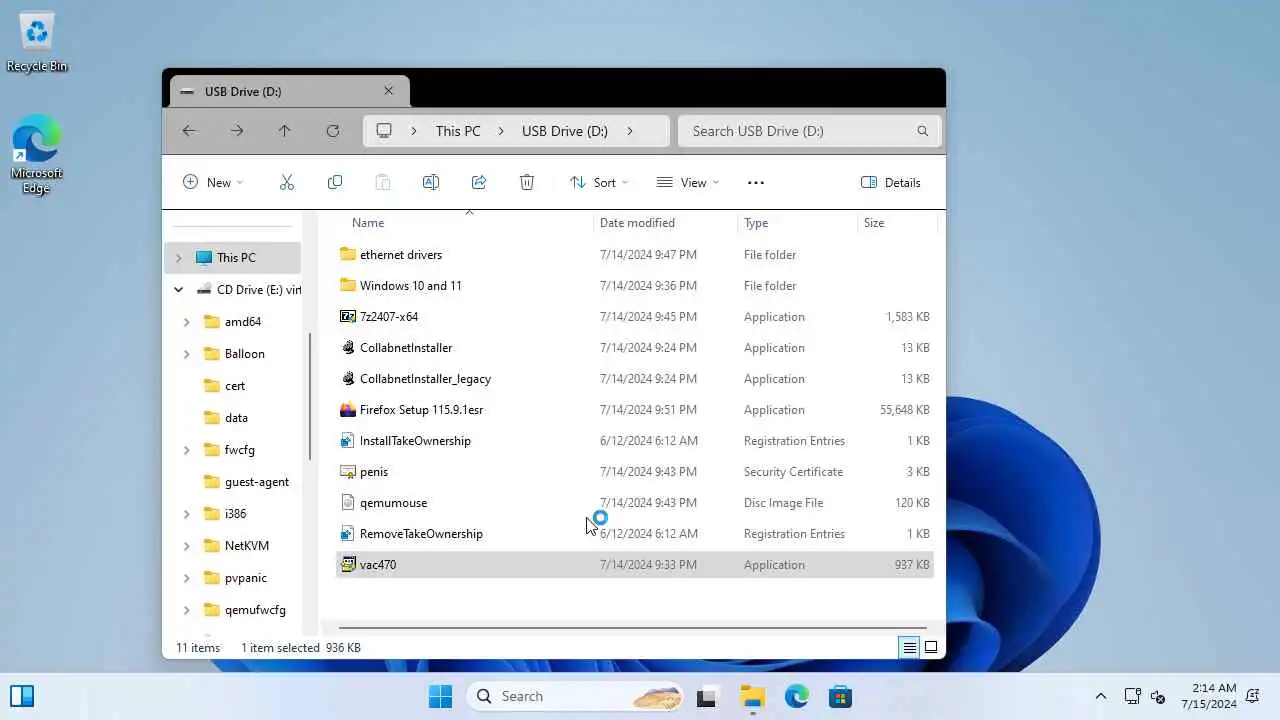Viewport: 1280px width, 720px height.
Task: Open the Sort dropdown menu
Action: 598,182
